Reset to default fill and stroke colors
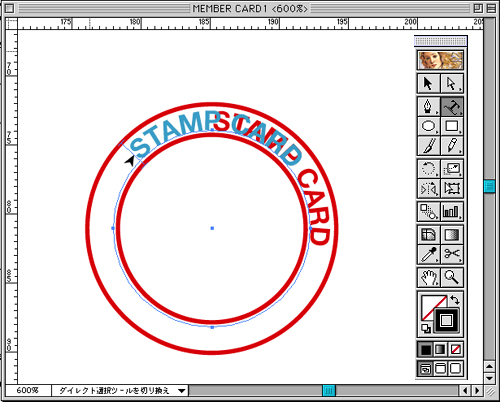This screenshot has width=500, height=402. 426,329
